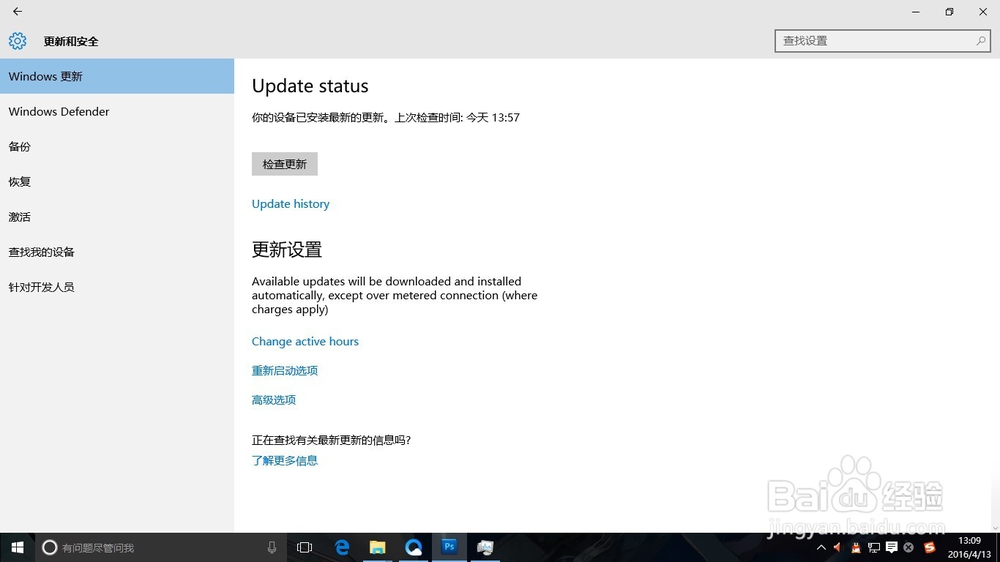Screen dimensions: 1000x562
Task: Open the 查找我的设备 section
Action: pos(117,252)
